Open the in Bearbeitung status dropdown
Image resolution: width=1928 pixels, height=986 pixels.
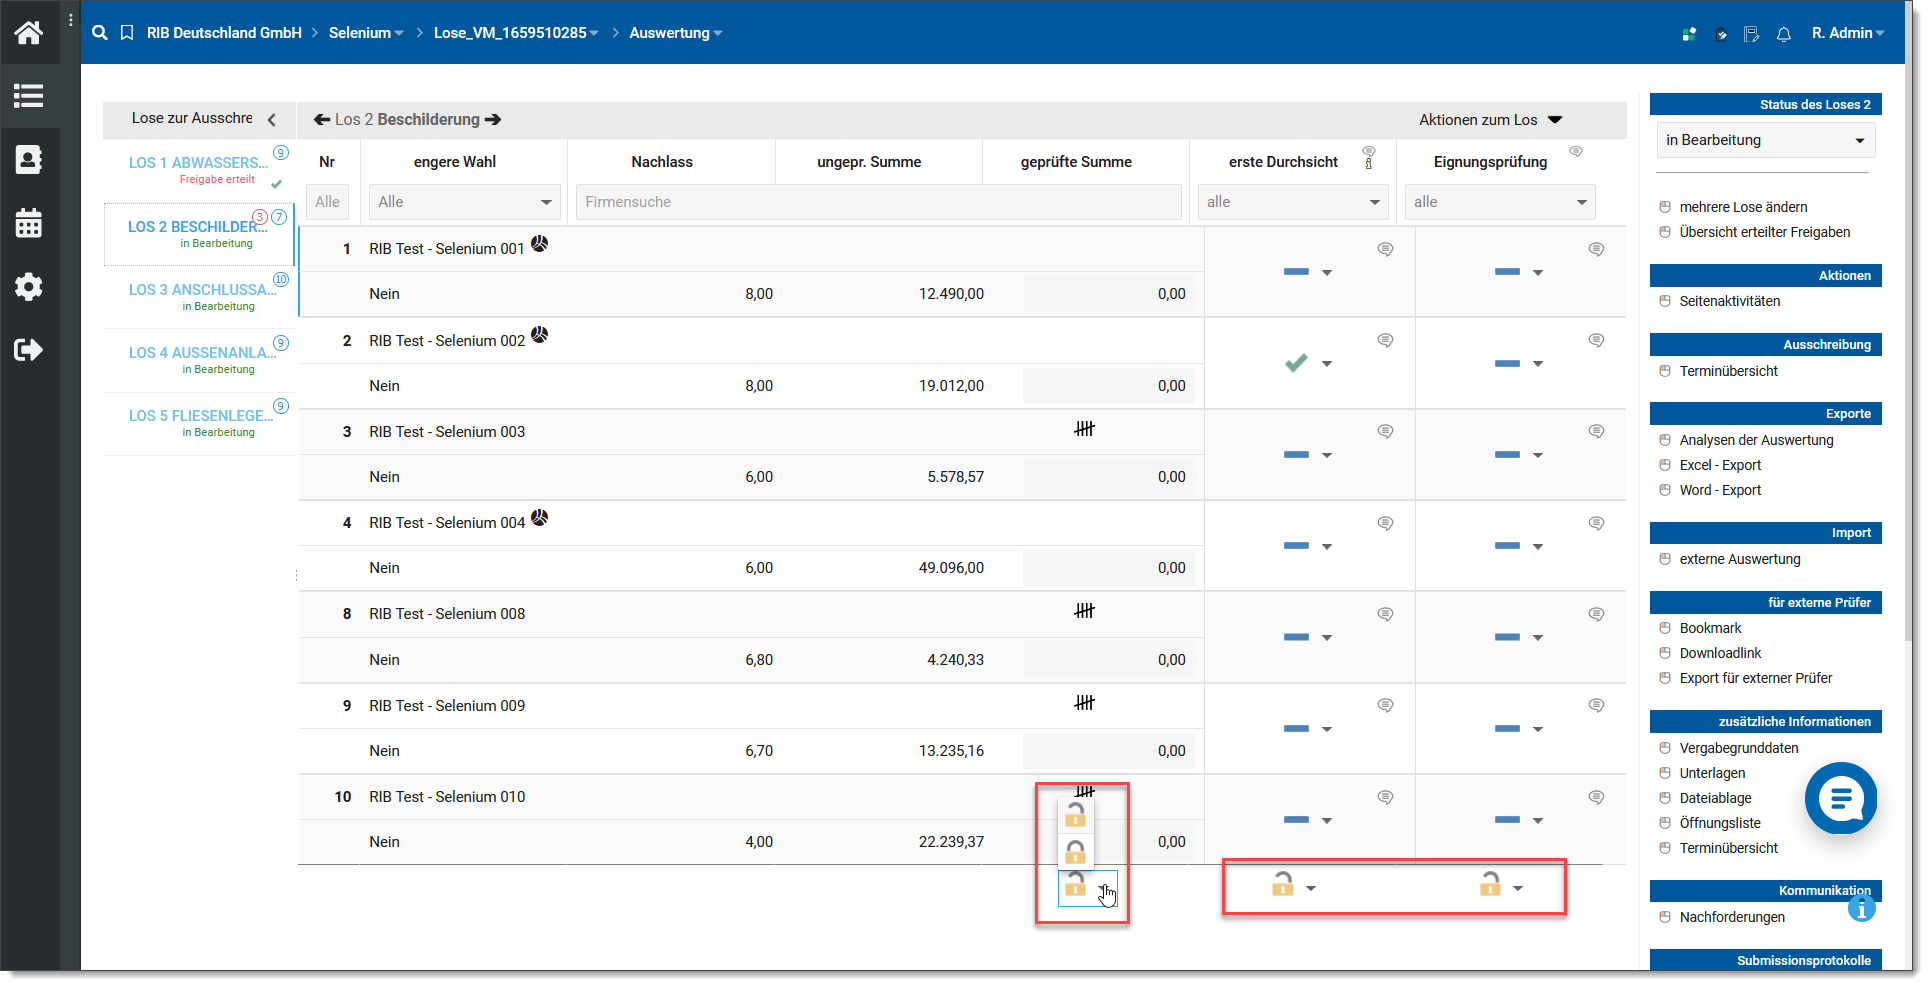(x=1766, y=140)
